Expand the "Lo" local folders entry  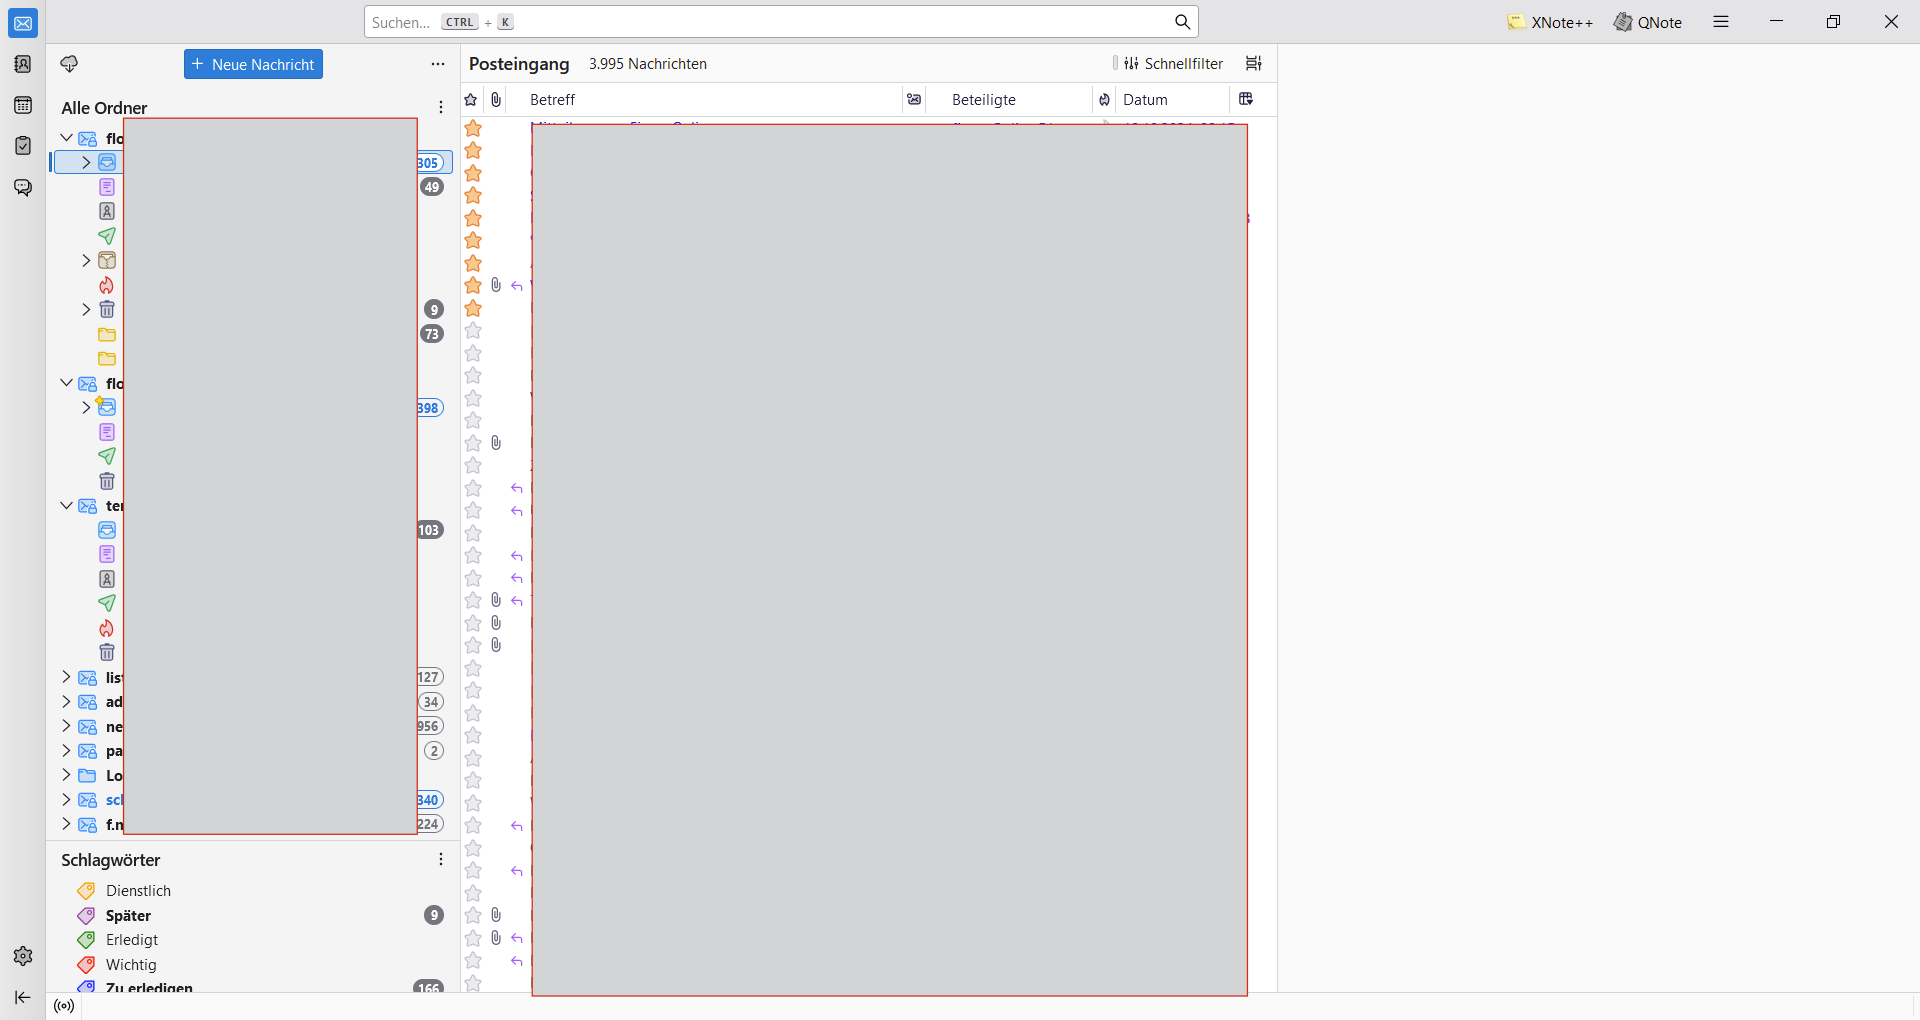[x=66, y=775]
